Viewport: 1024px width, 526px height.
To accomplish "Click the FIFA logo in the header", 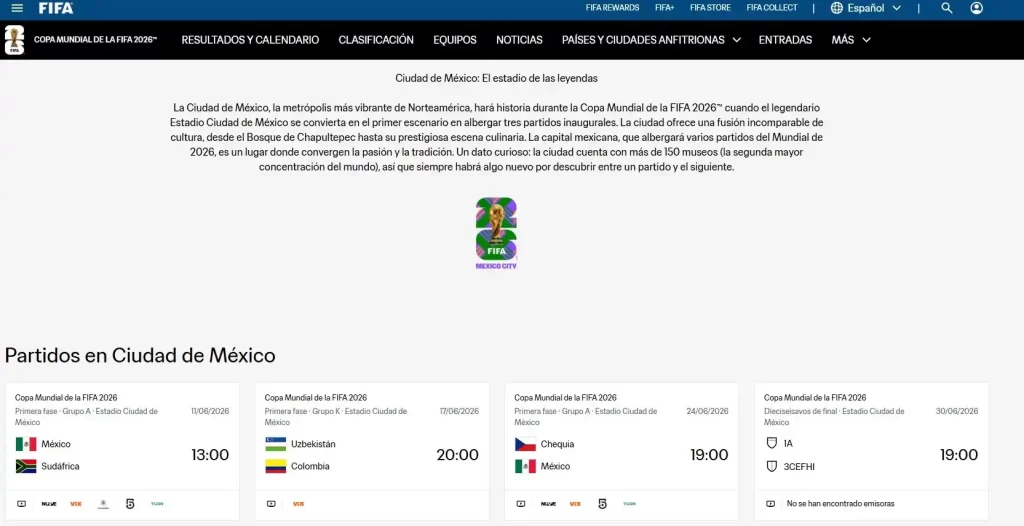I will (x=56, y=8).
